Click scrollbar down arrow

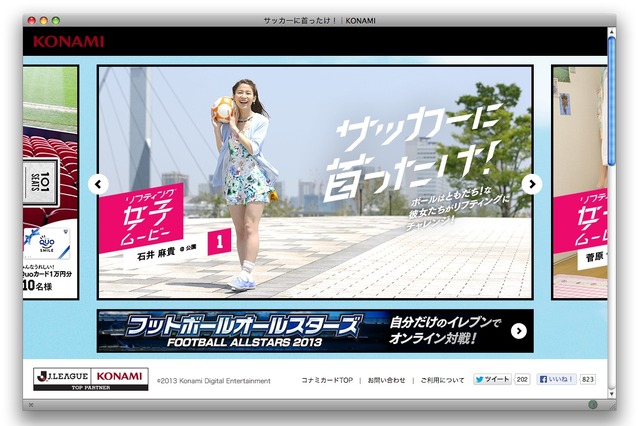612,394
